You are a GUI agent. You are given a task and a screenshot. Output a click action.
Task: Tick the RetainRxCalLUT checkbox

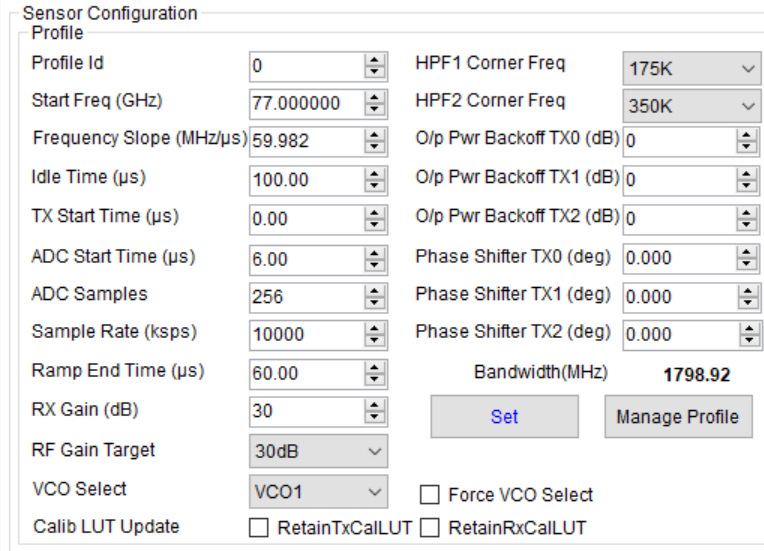pyautogui.click(x=429, y=528)
